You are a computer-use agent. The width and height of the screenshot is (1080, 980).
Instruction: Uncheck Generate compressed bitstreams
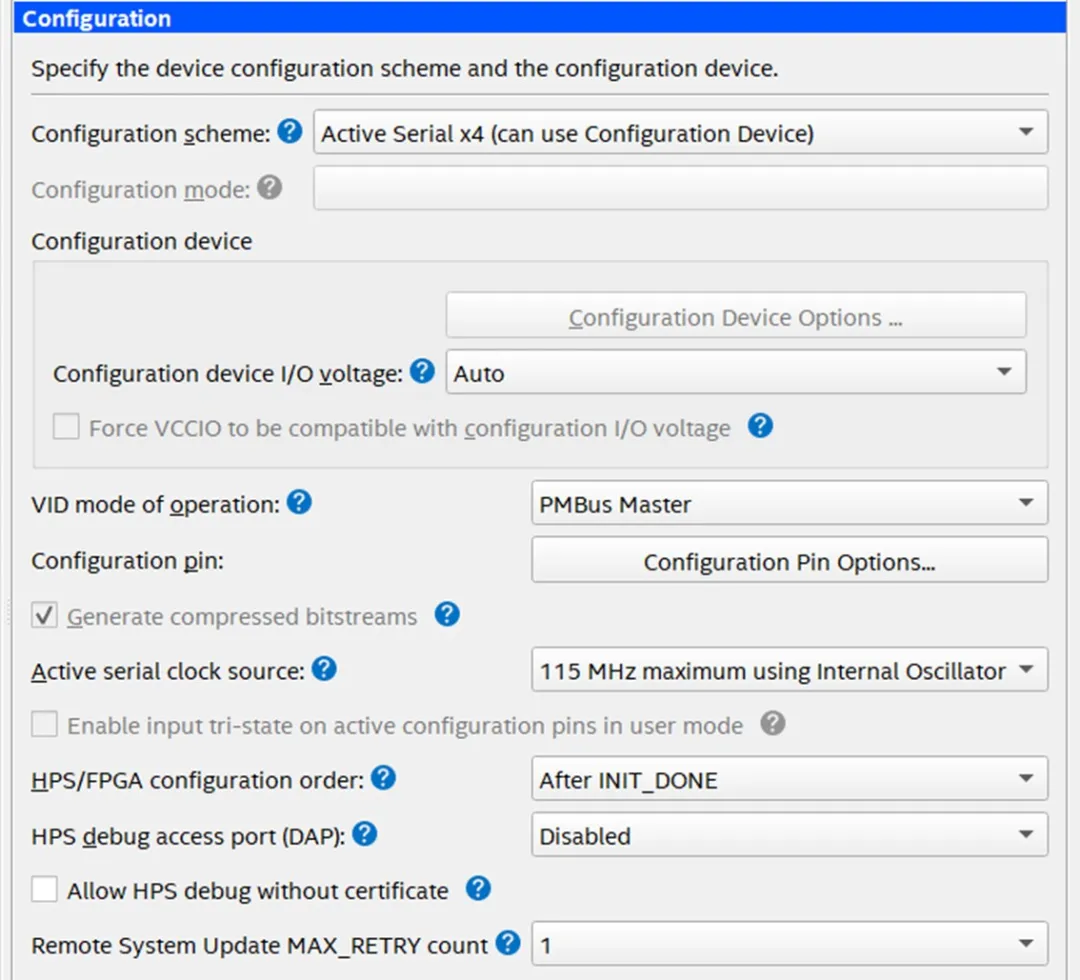click(x=44, y=615)
